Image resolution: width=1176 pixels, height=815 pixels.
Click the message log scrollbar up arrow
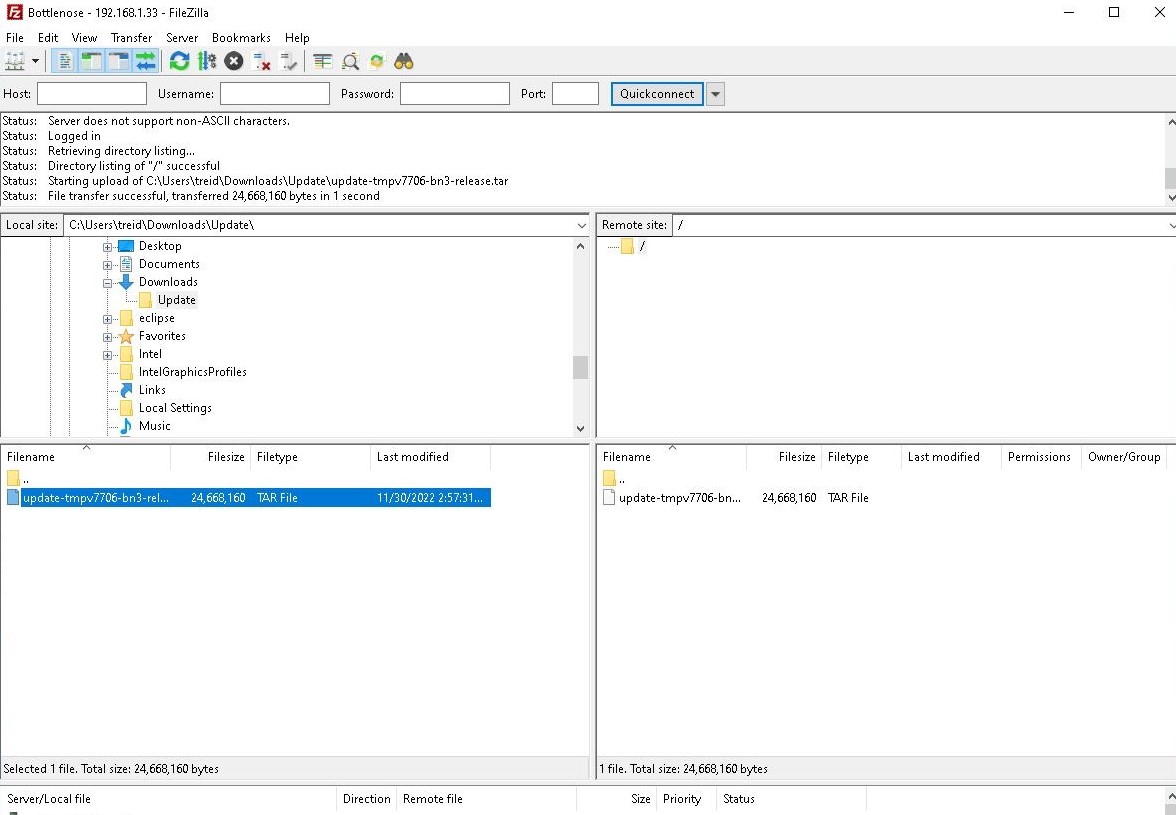[1170, 121]
